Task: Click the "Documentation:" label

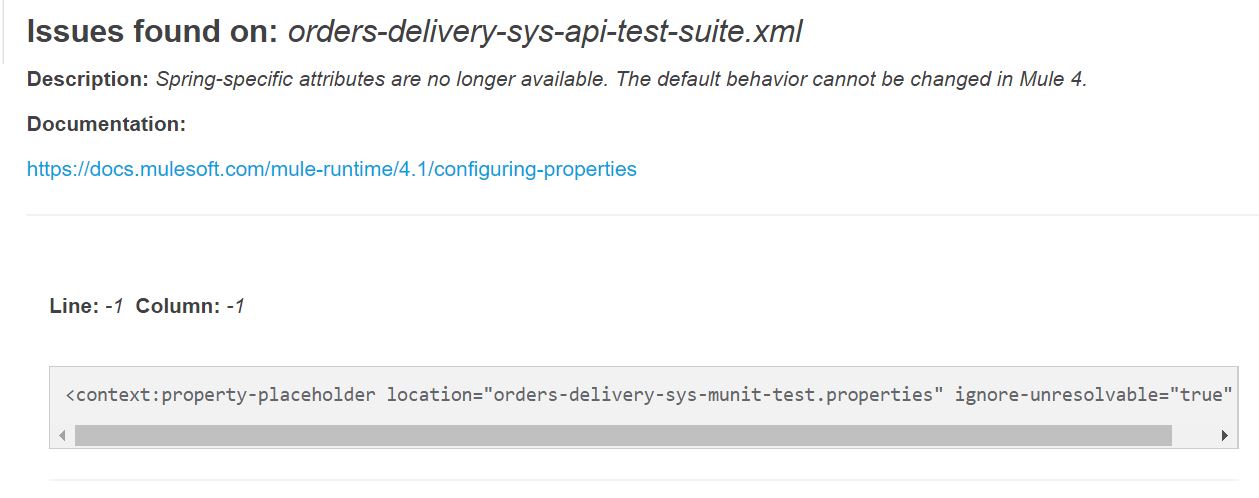Action: coord(106,124)
